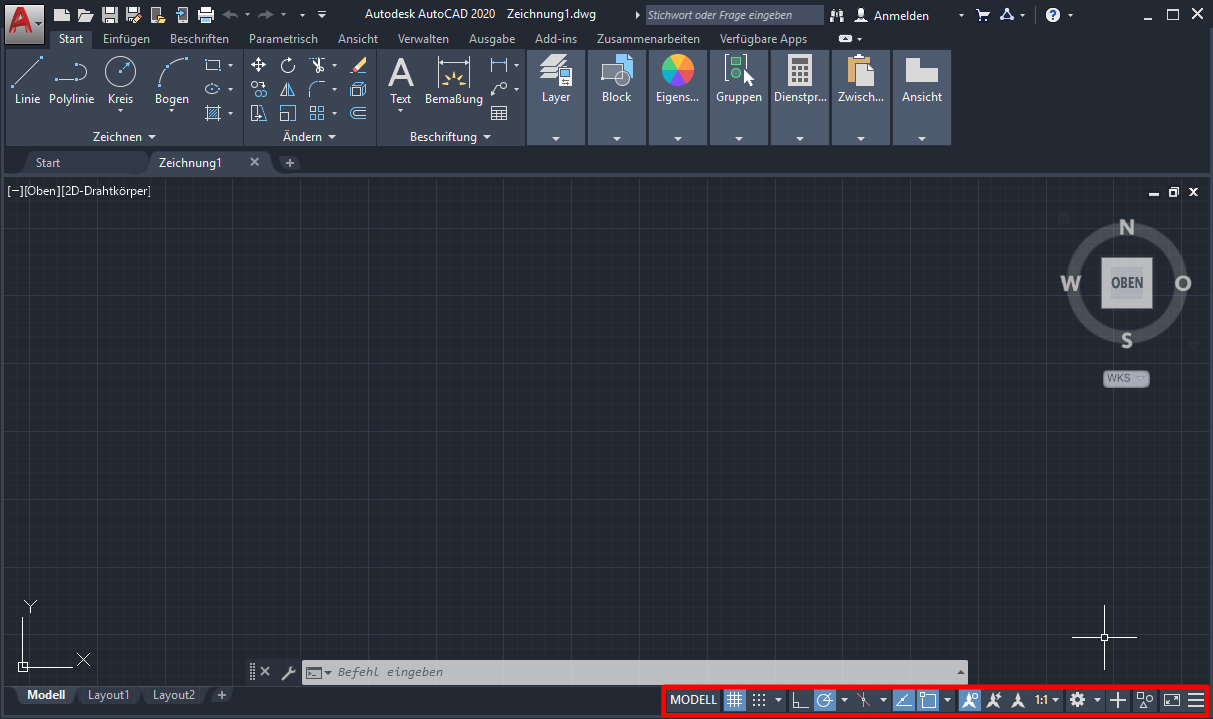Add a new drawing tab with plus
1213x719 pixels.
click(290, 162)
